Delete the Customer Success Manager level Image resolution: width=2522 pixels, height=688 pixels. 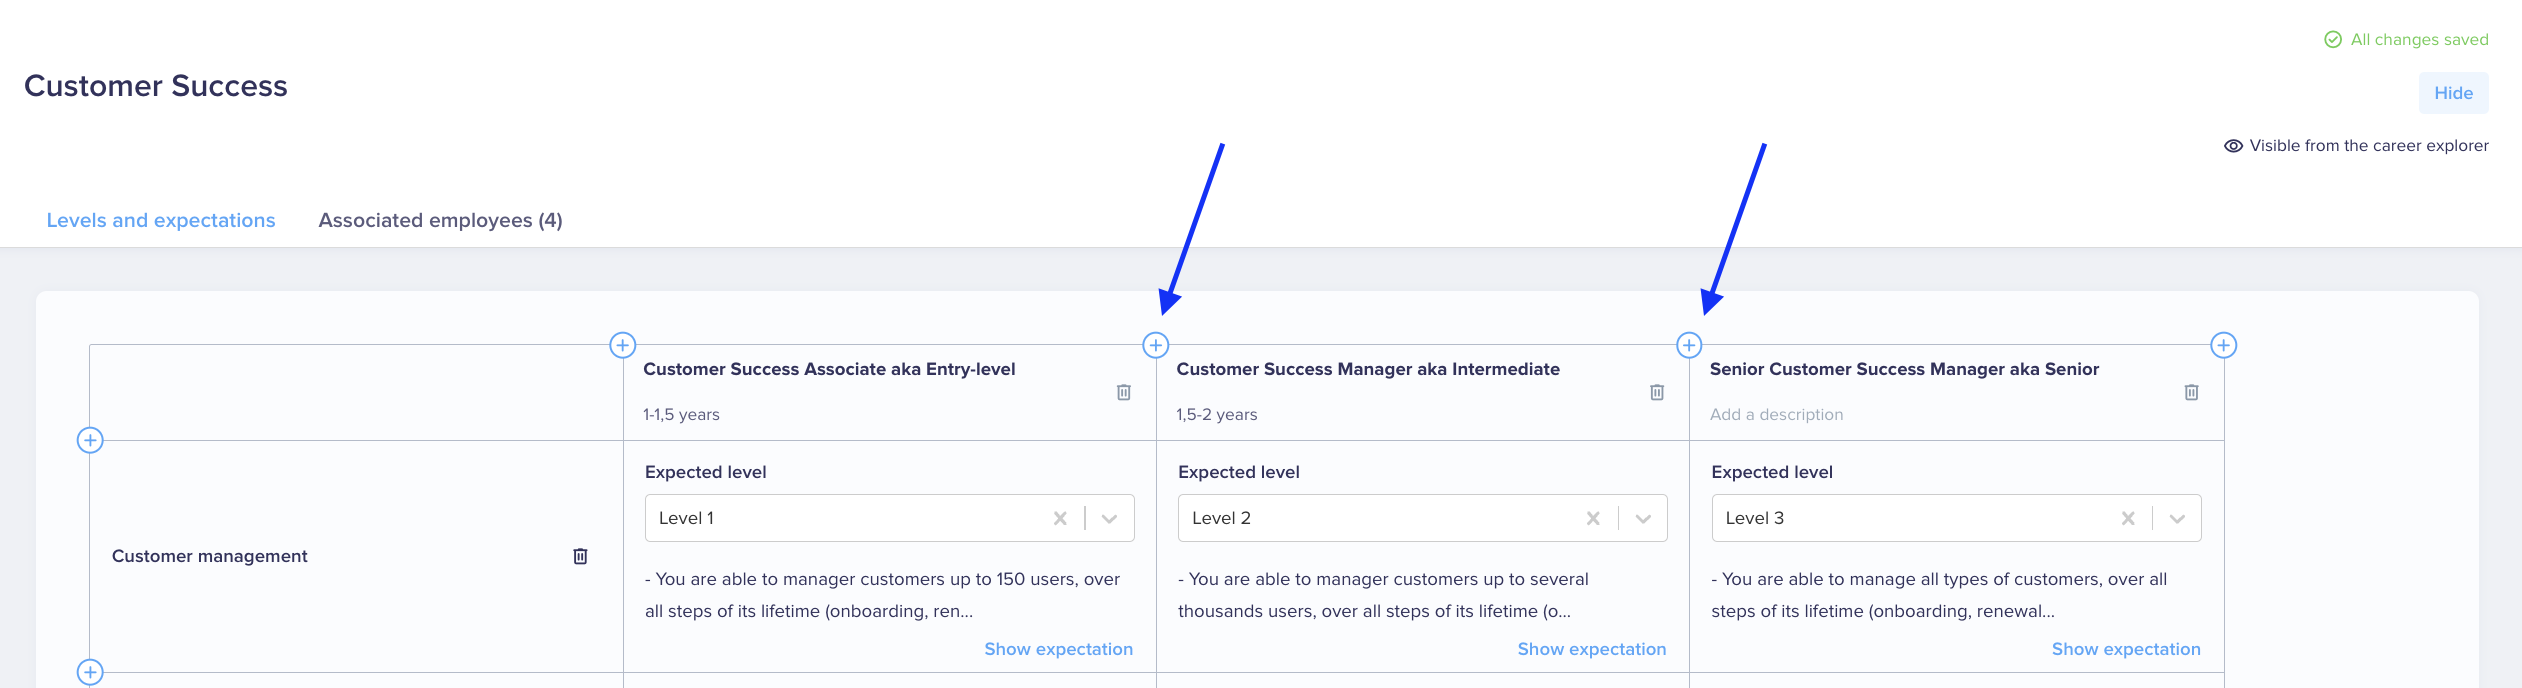pyautogui.click(x=1656, y=392)
